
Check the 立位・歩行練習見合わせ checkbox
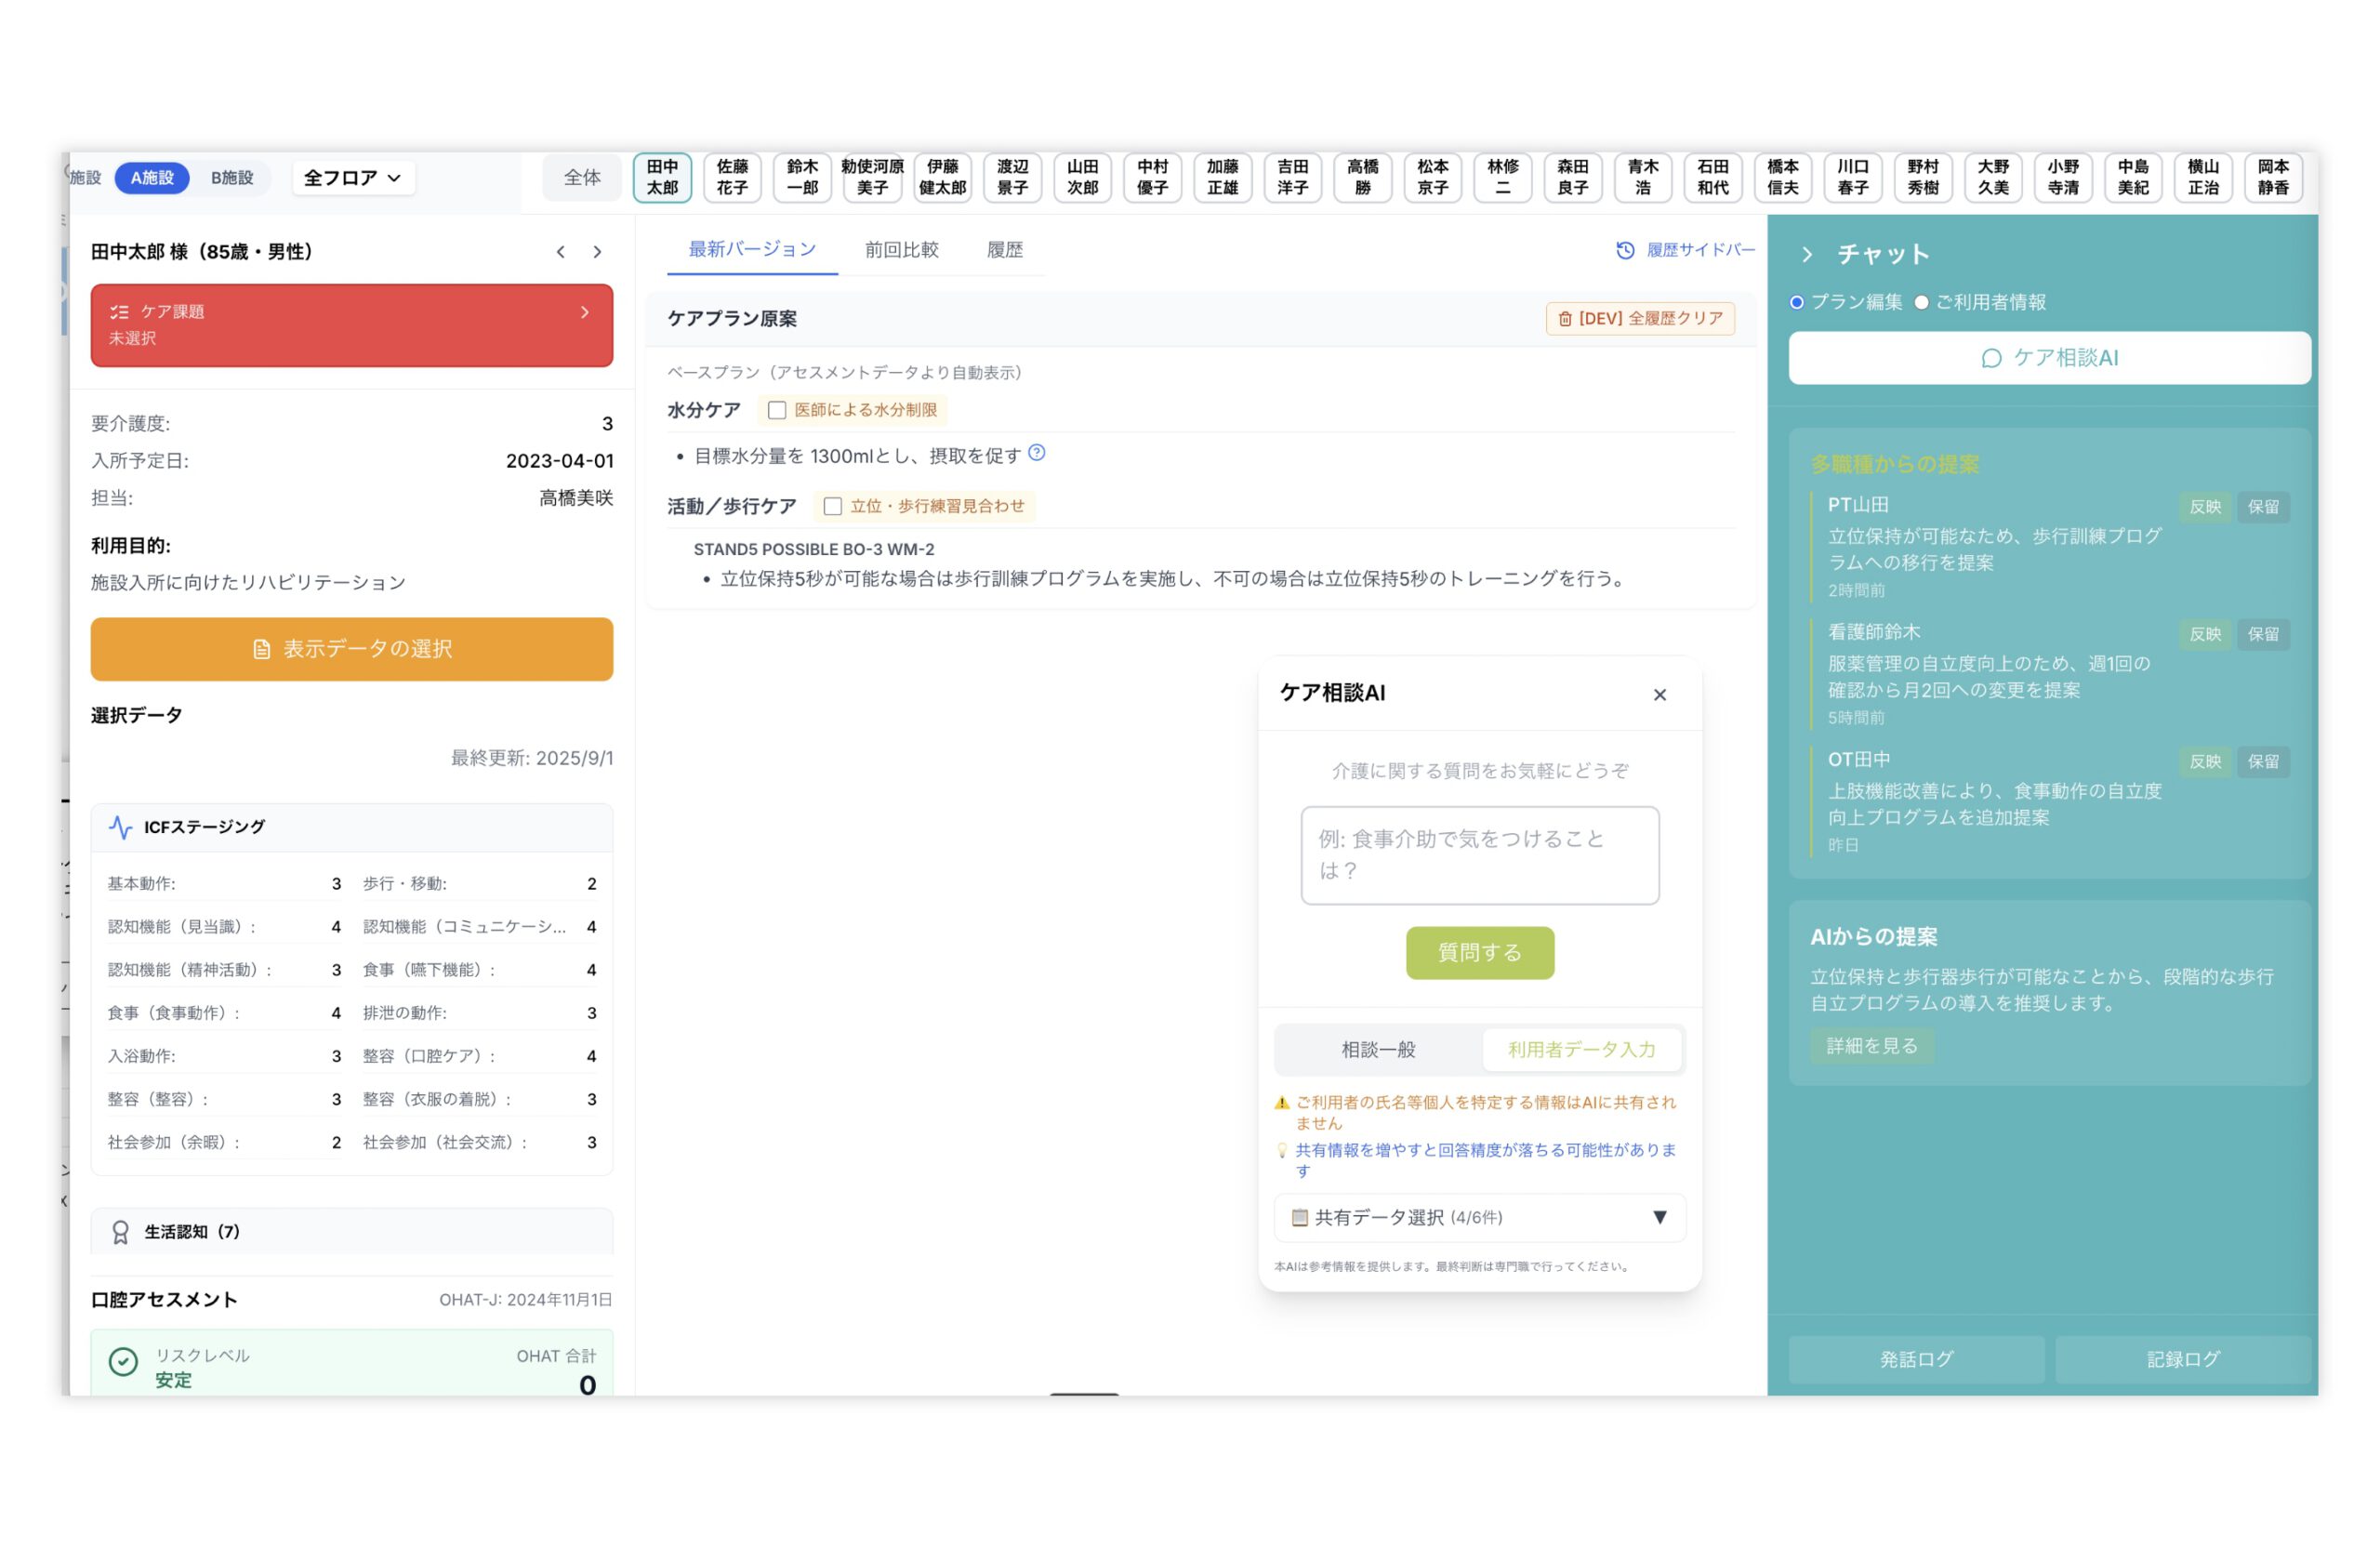832,507
